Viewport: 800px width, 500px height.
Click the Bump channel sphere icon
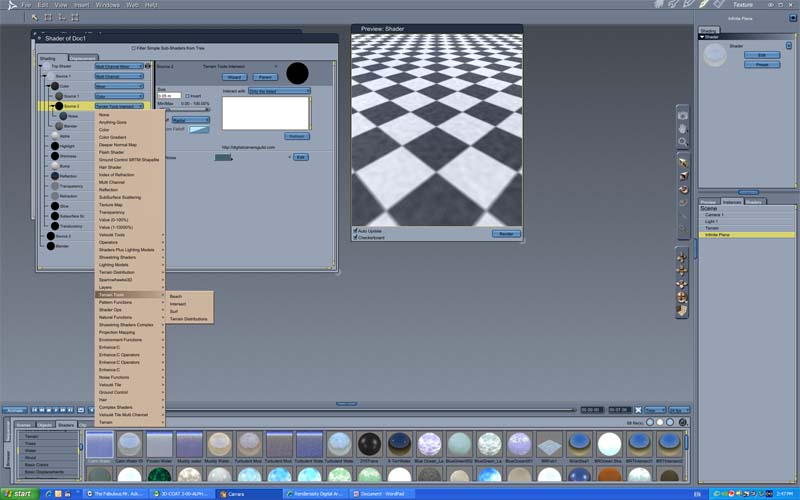53,166
